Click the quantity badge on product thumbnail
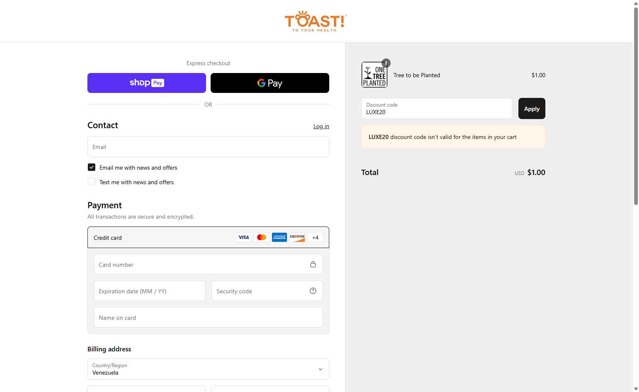This screenshot has width=639, height=392. [386, 63]
